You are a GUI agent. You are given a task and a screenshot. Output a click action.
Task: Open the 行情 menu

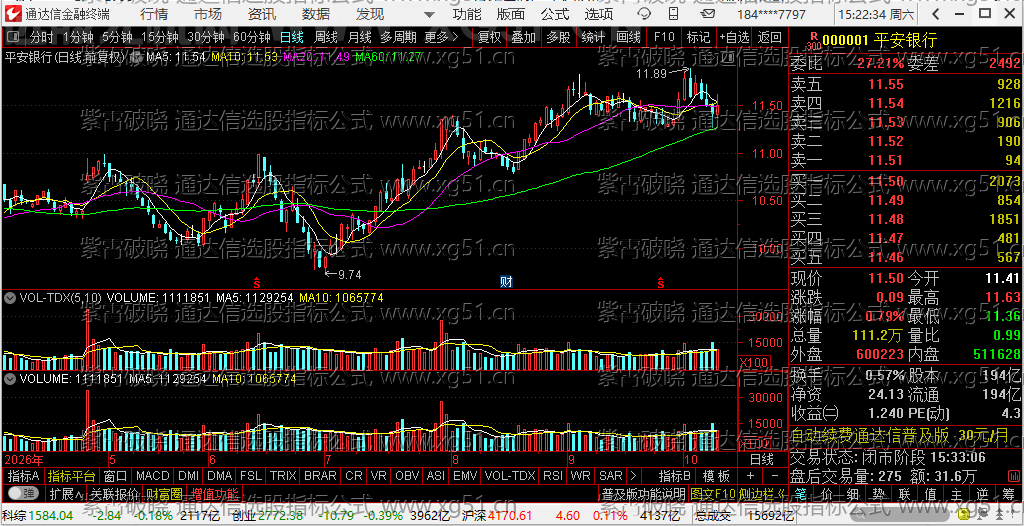click(x=153, y=14)
